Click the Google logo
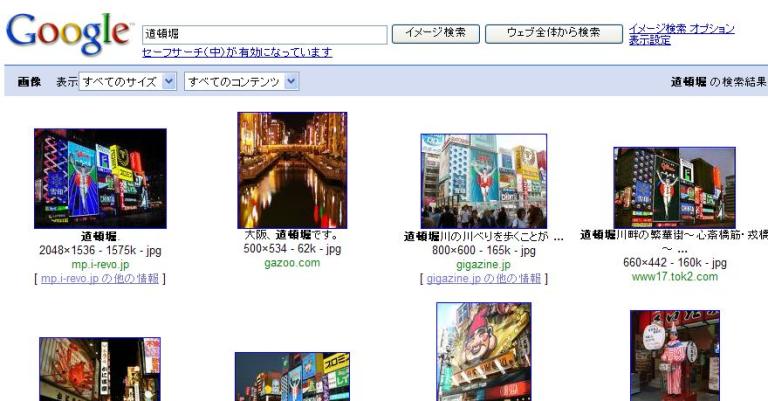The width and height of the screenshot is (768, 401). point(69,33)
